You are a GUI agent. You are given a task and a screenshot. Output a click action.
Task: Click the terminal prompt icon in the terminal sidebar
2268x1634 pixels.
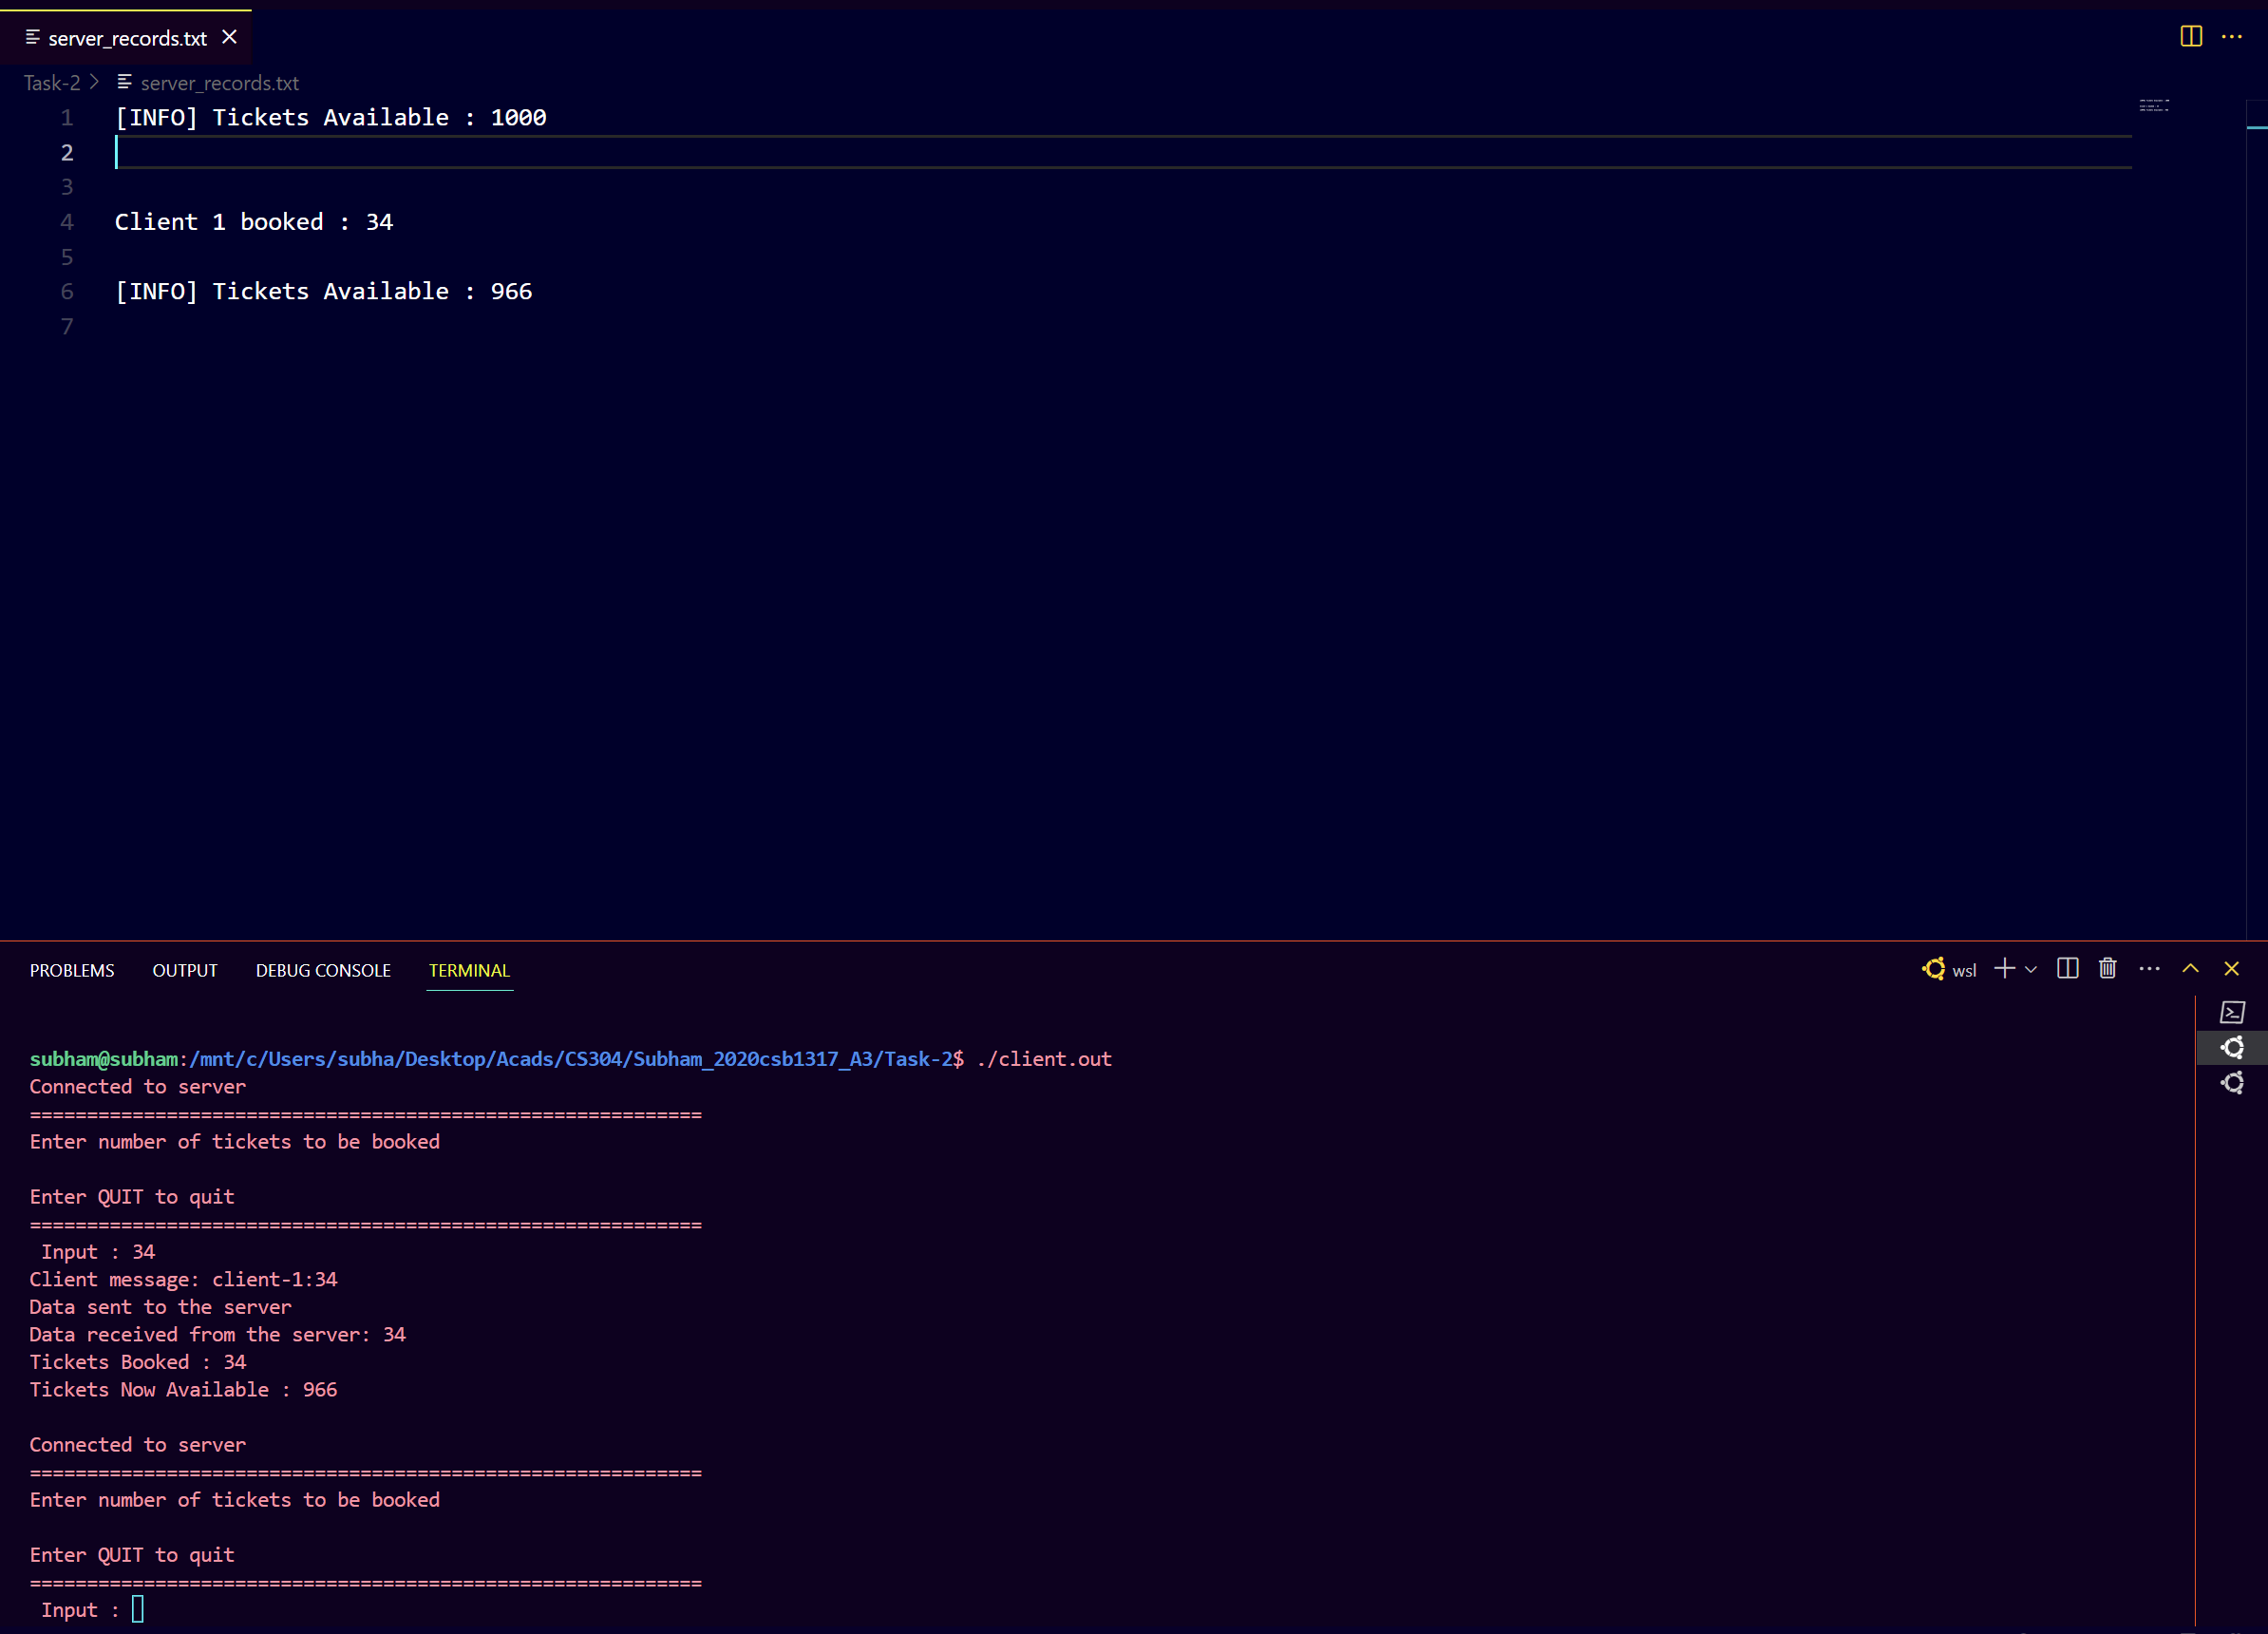(x=2233, y=1012)
